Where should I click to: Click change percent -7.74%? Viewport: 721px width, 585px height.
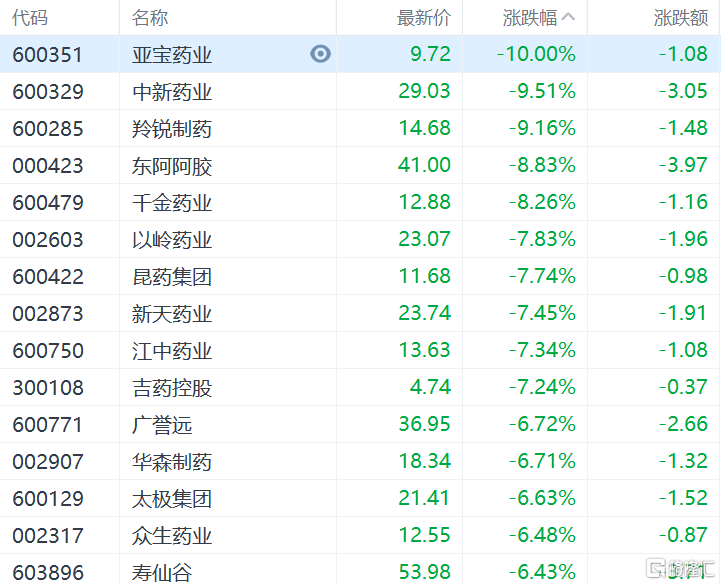[x=542, y=276]
